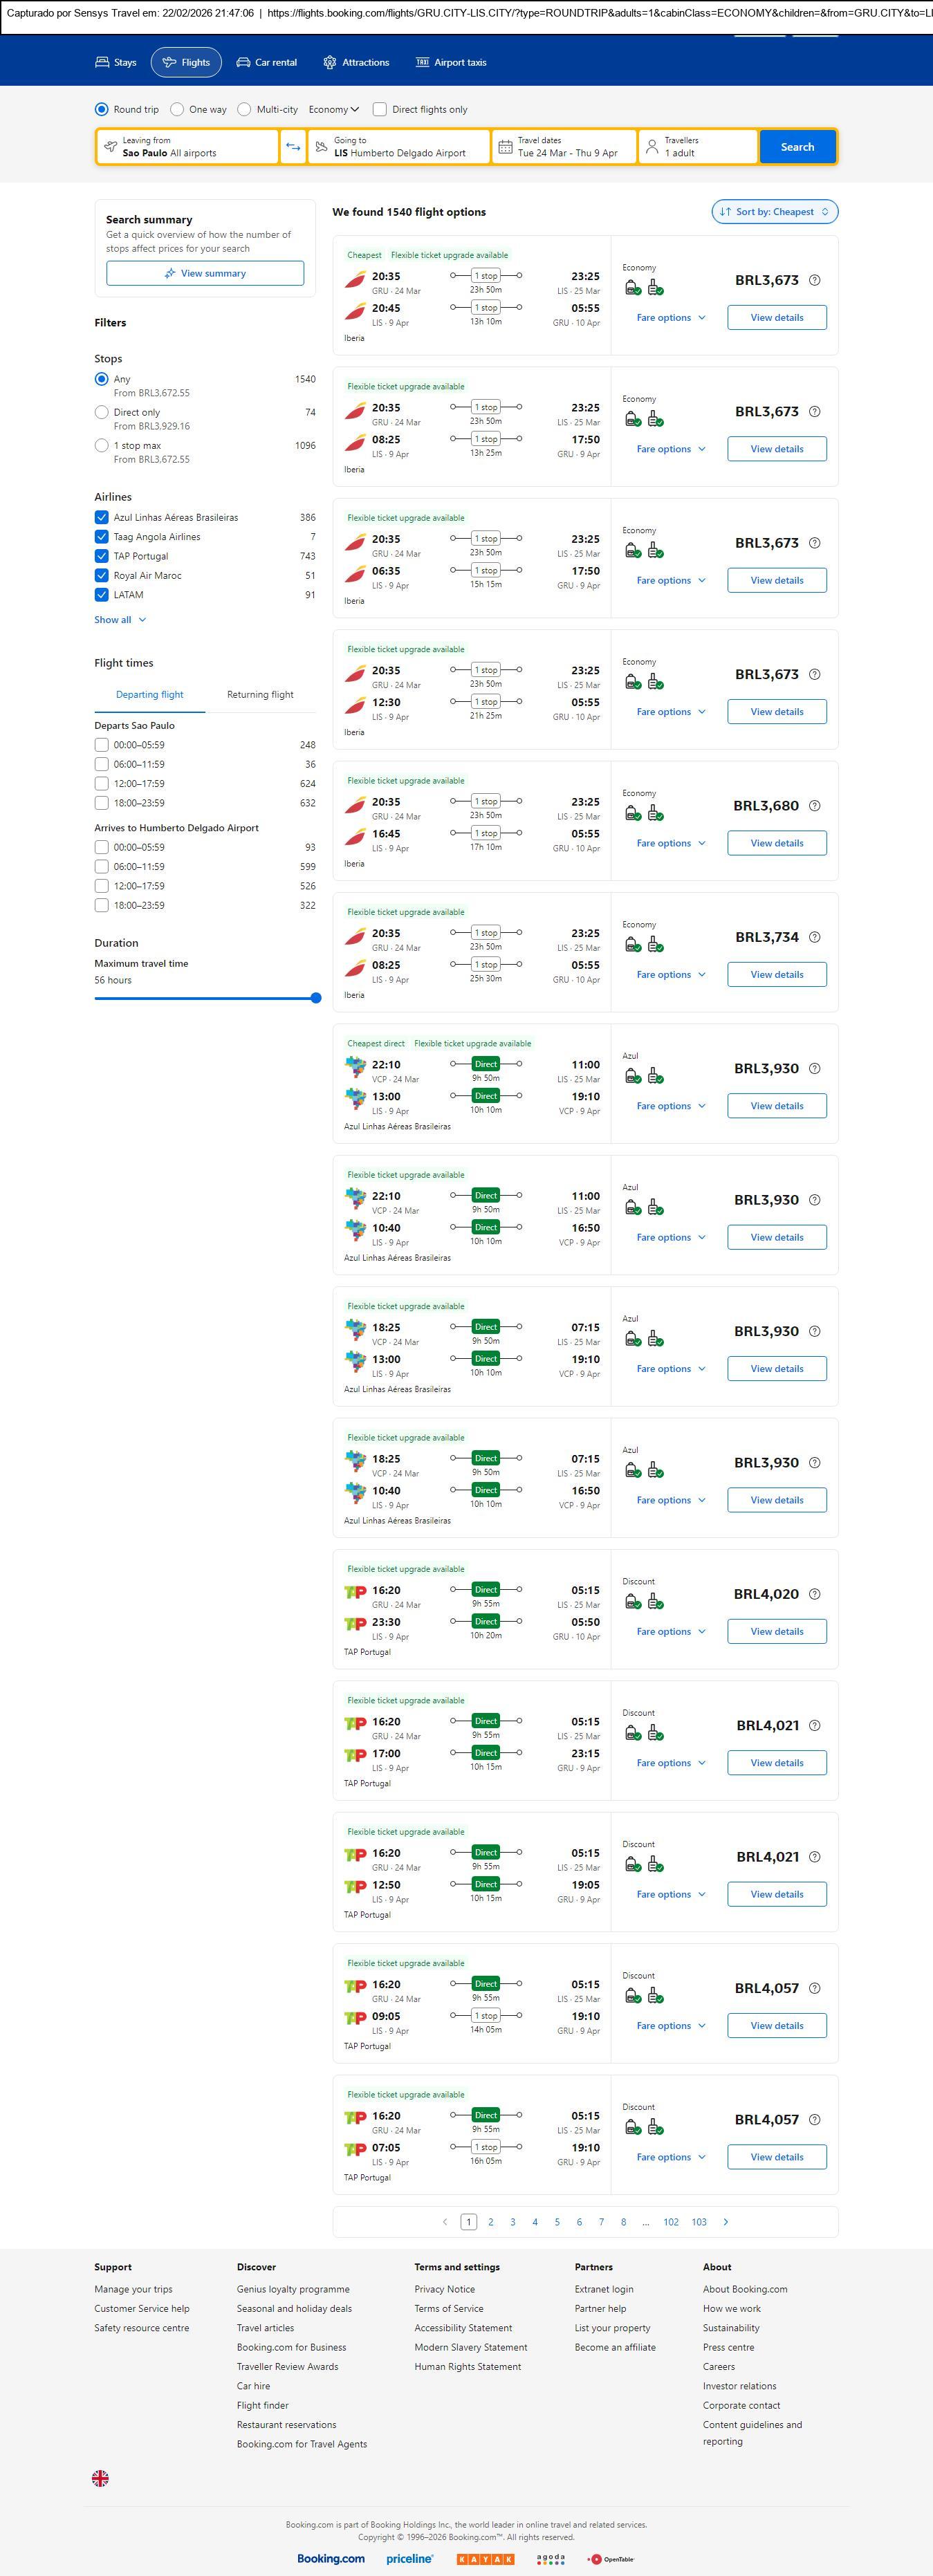Screen dimensions: 933x2576
Task: Enable the Direct flights only checkbox
Action: 380,109
